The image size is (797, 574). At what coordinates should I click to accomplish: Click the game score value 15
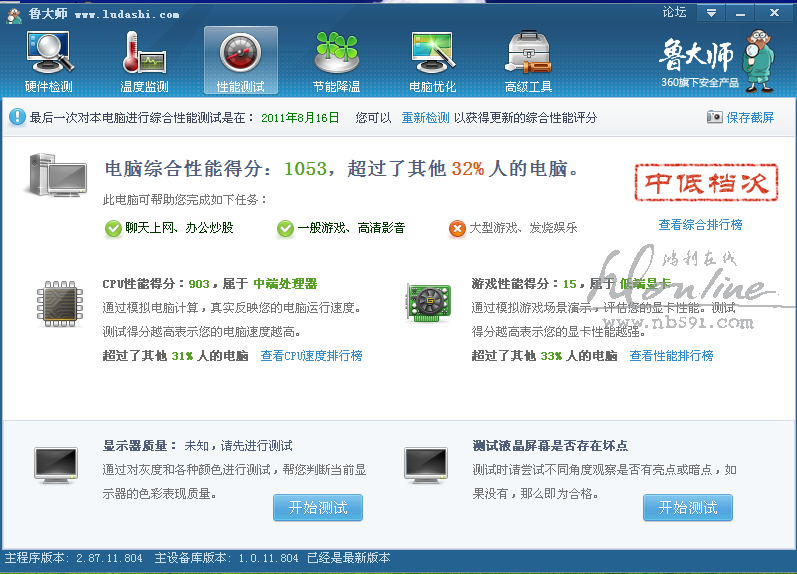coord(570,284)
